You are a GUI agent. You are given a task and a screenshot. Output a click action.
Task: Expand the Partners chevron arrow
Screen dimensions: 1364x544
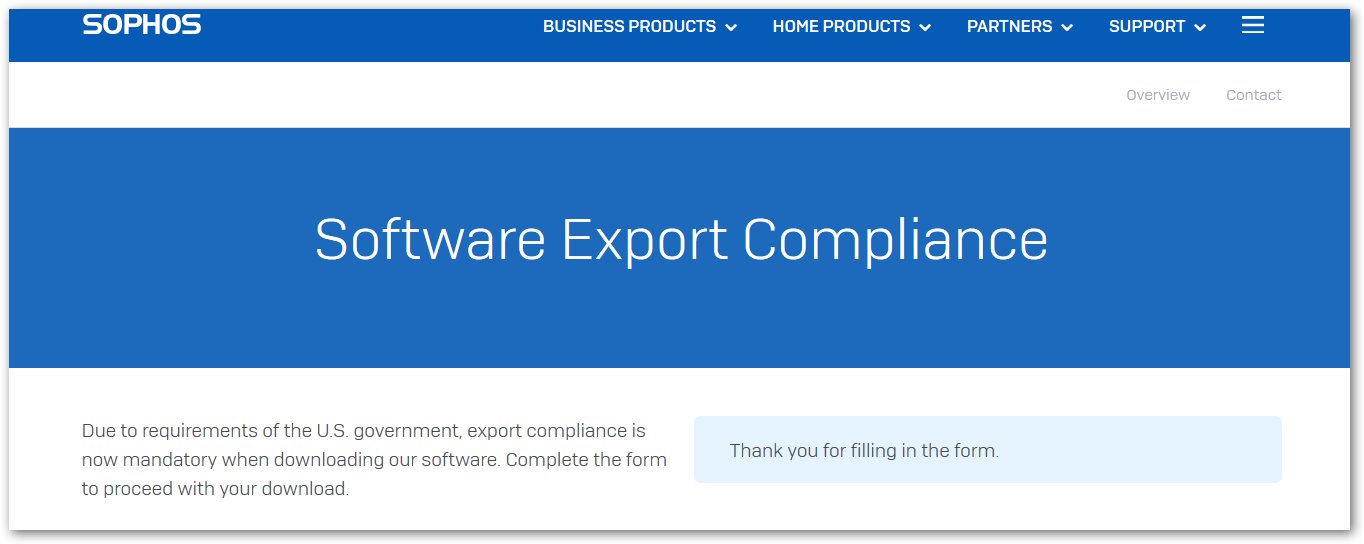(x=1067, y=28)
